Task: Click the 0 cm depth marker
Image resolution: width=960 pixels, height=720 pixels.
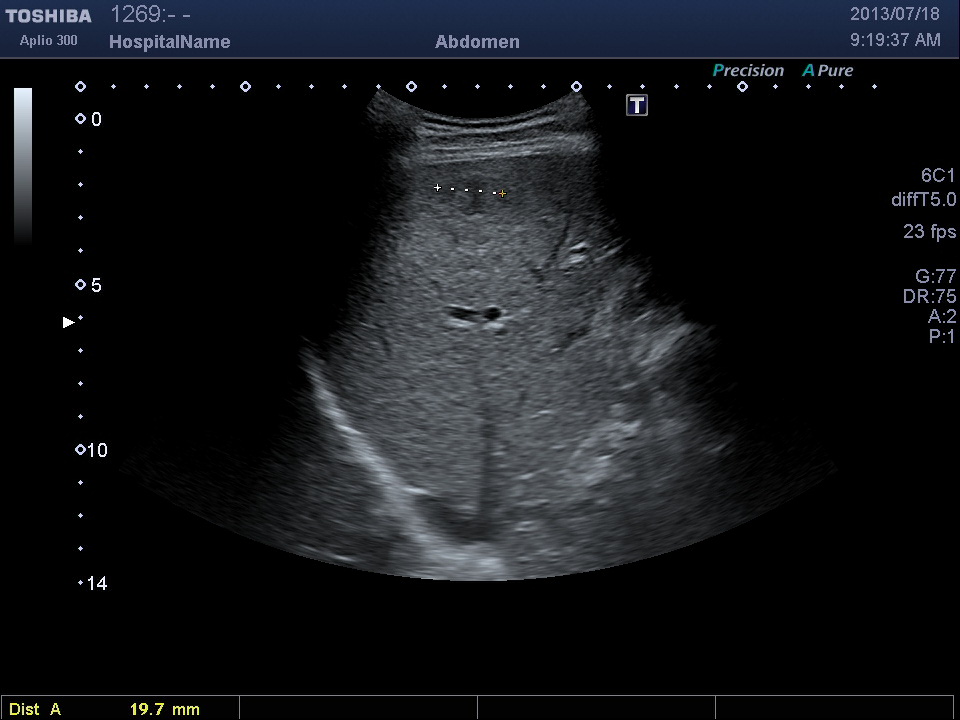Action: tap(89, 119)
